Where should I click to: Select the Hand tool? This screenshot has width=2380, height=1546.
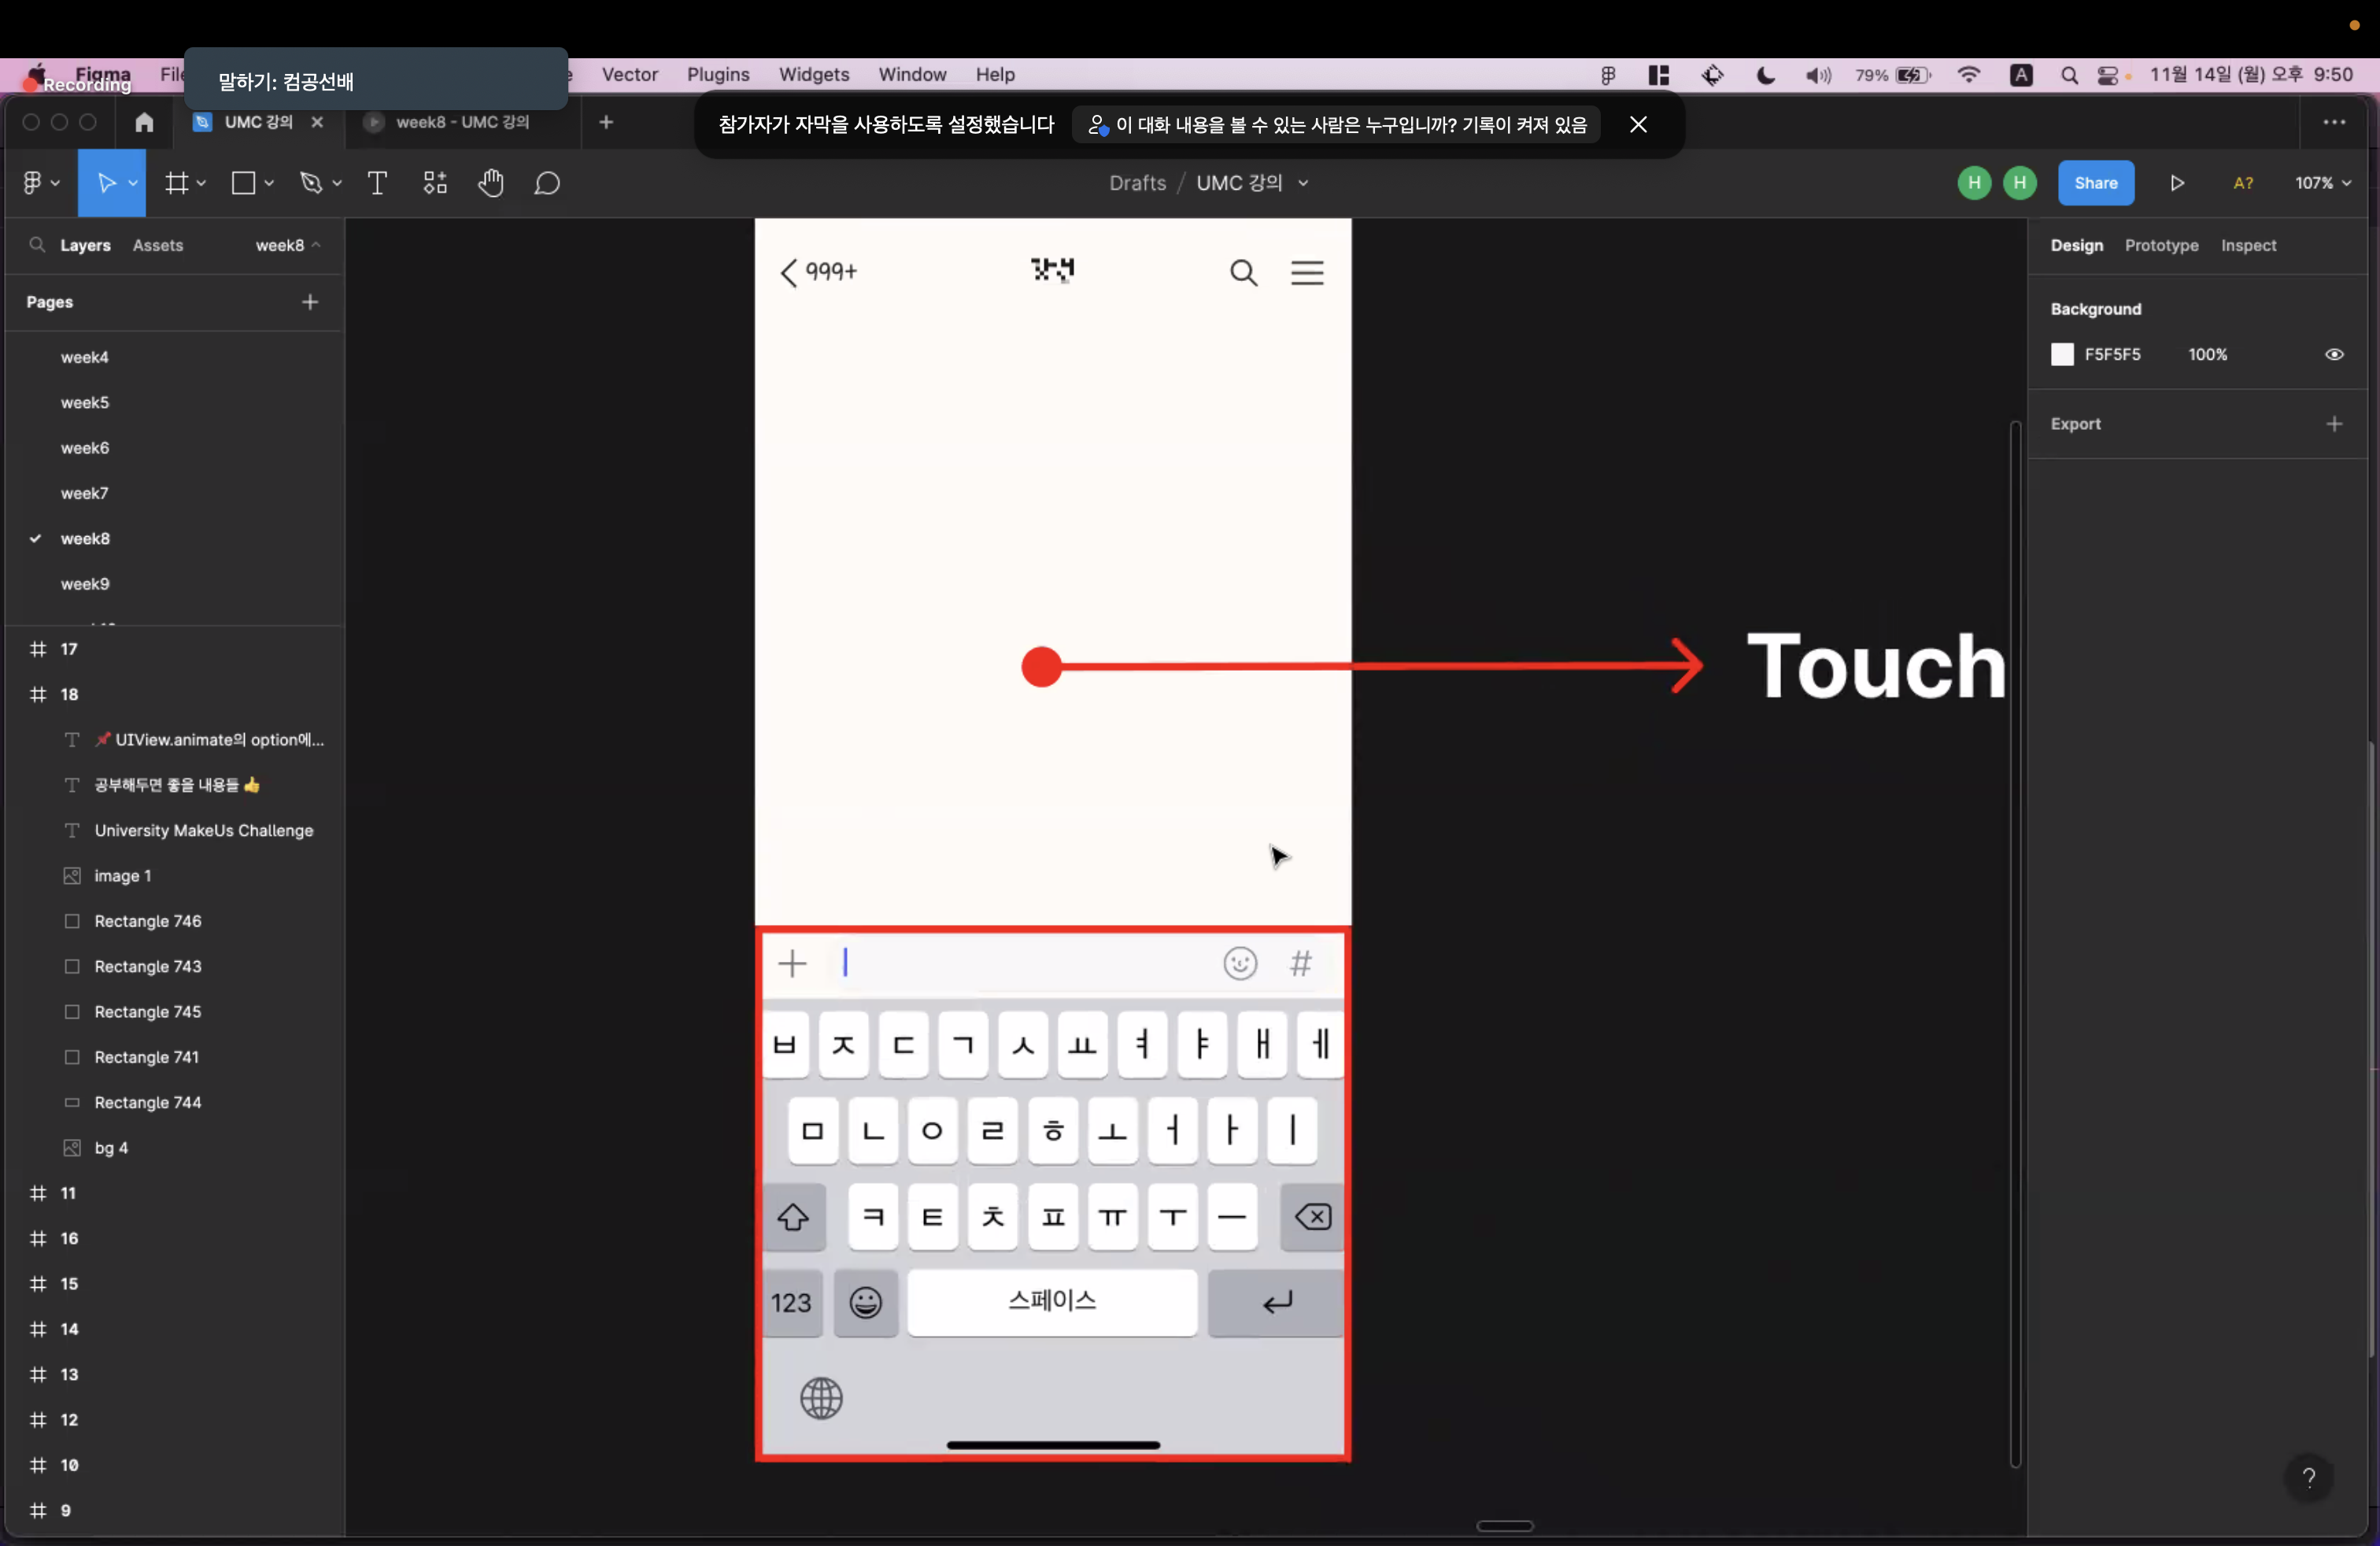coord(490,183)
